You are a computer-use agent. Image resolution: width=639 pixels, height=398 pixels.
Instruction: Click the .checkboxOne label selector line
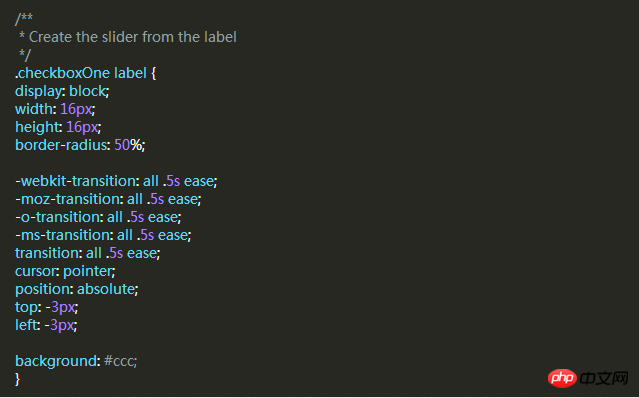point(86,73)
